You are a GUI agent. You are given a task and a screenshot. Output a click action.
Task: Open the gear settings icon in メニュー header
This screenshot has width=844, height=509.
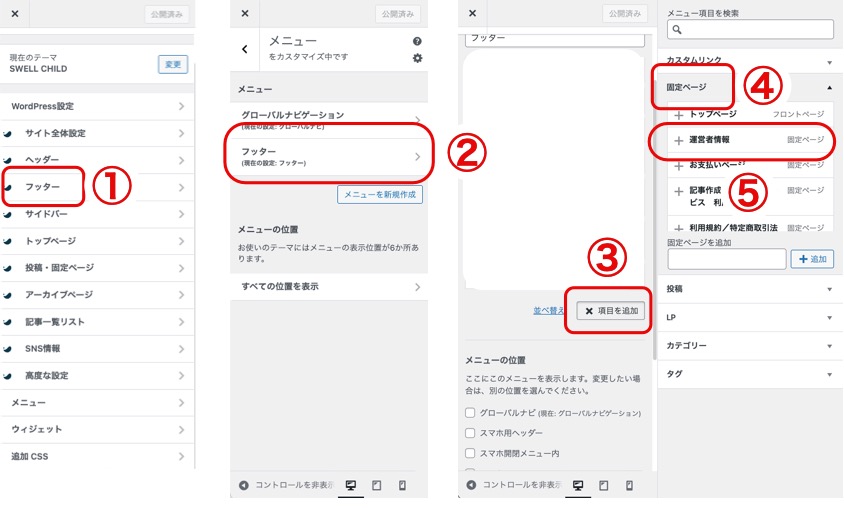point(417,58)
